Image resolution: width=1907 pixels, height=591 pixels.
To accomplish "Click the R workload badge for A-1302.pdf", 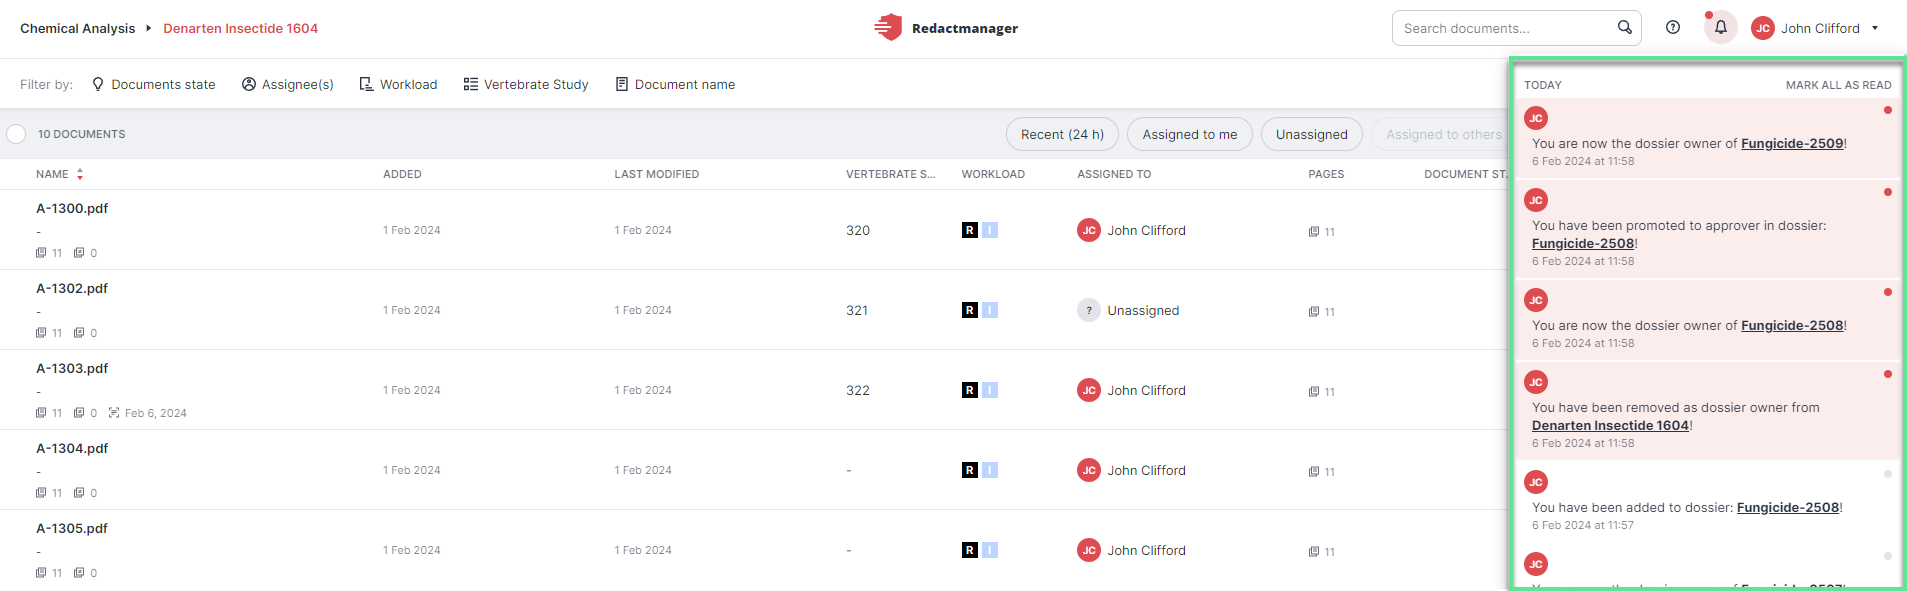I will (969, 310).
